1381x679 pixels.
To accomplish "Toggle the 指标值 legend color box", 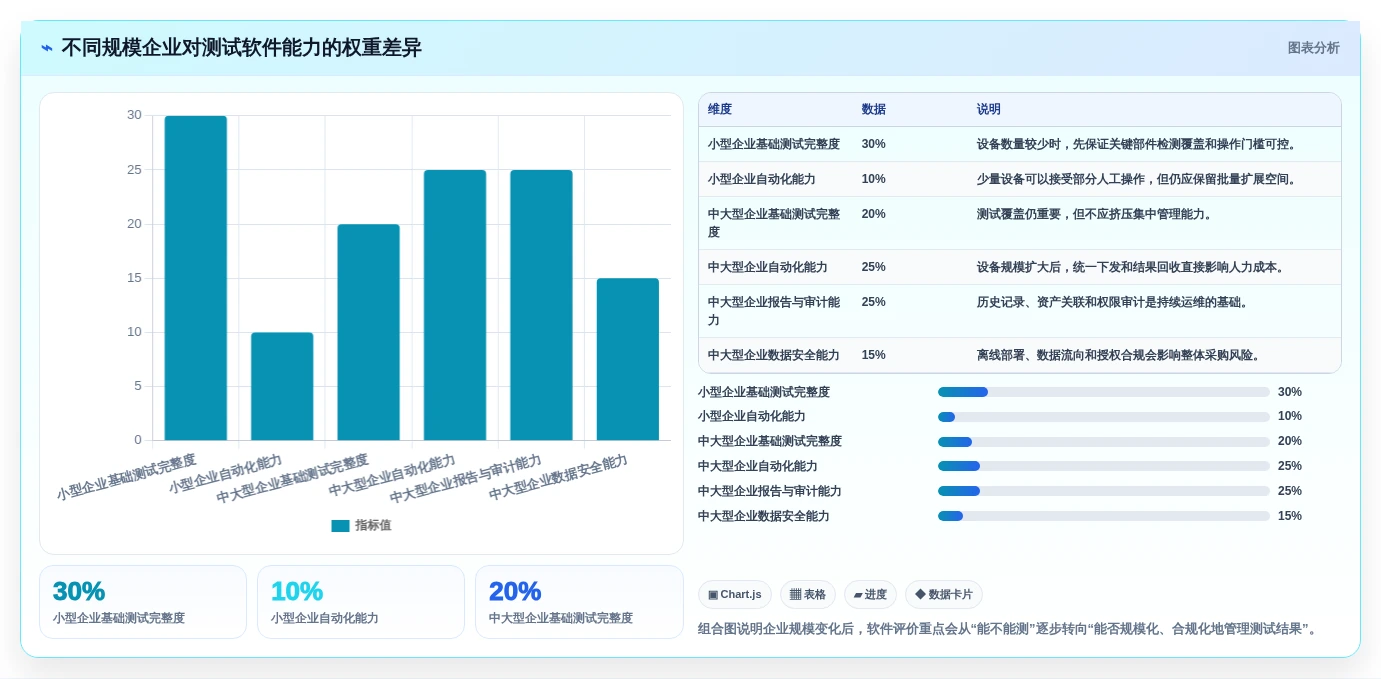I will click(x=340, y=526).
